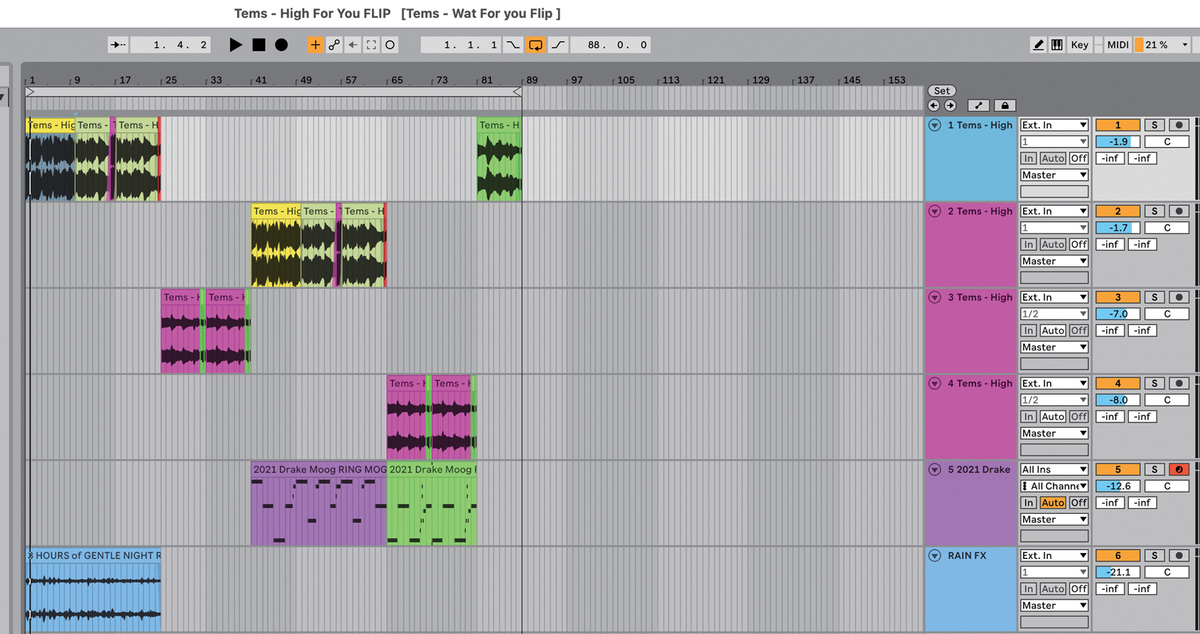Click the Re-Enable Automation back arrow
This screenshot has height=634, width=1200.
[353, 45]
